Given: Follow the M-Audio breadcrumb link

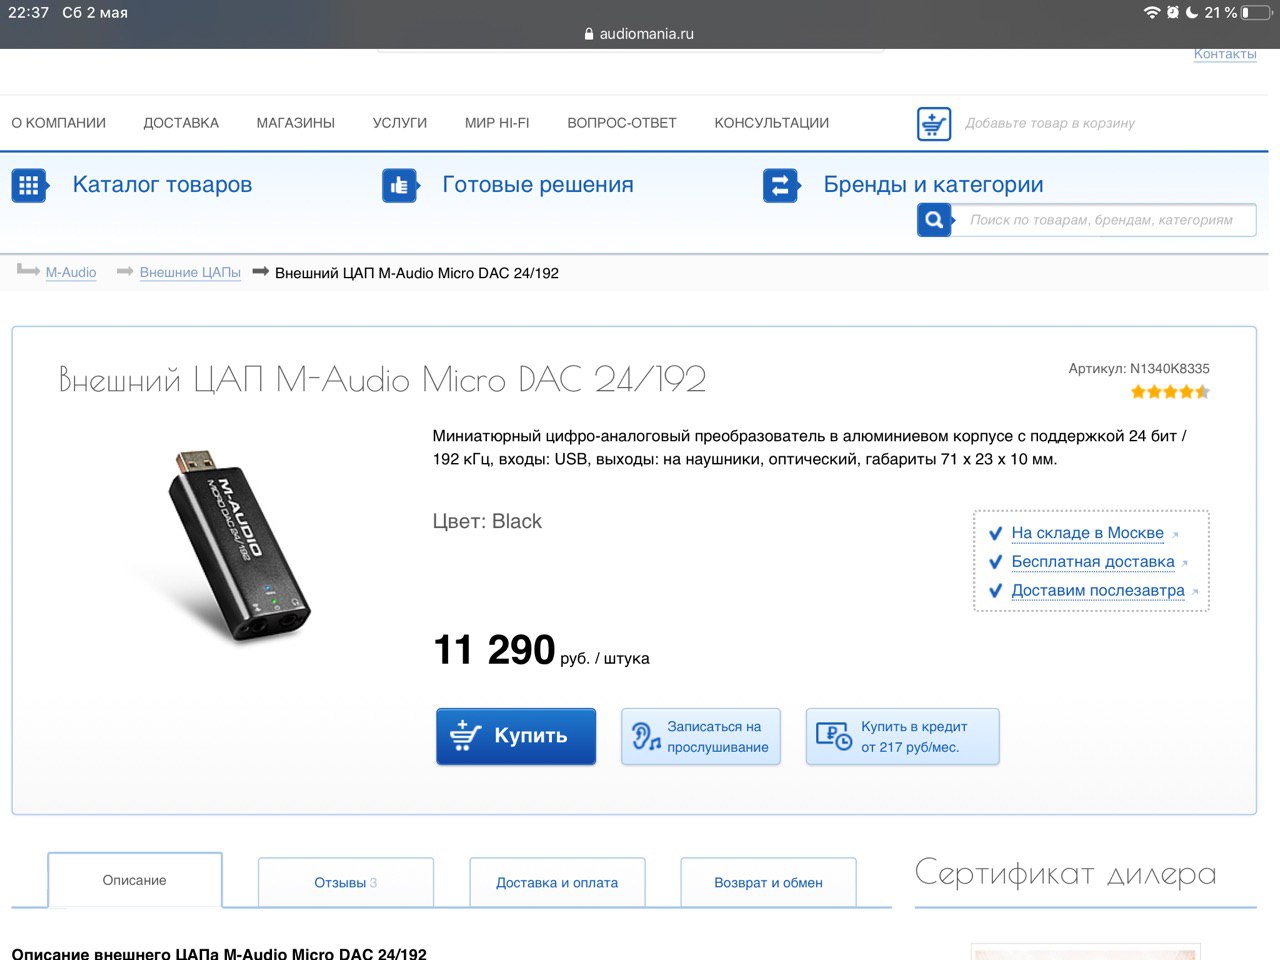Looking at the screenshot, I should (x=71, y=272).
